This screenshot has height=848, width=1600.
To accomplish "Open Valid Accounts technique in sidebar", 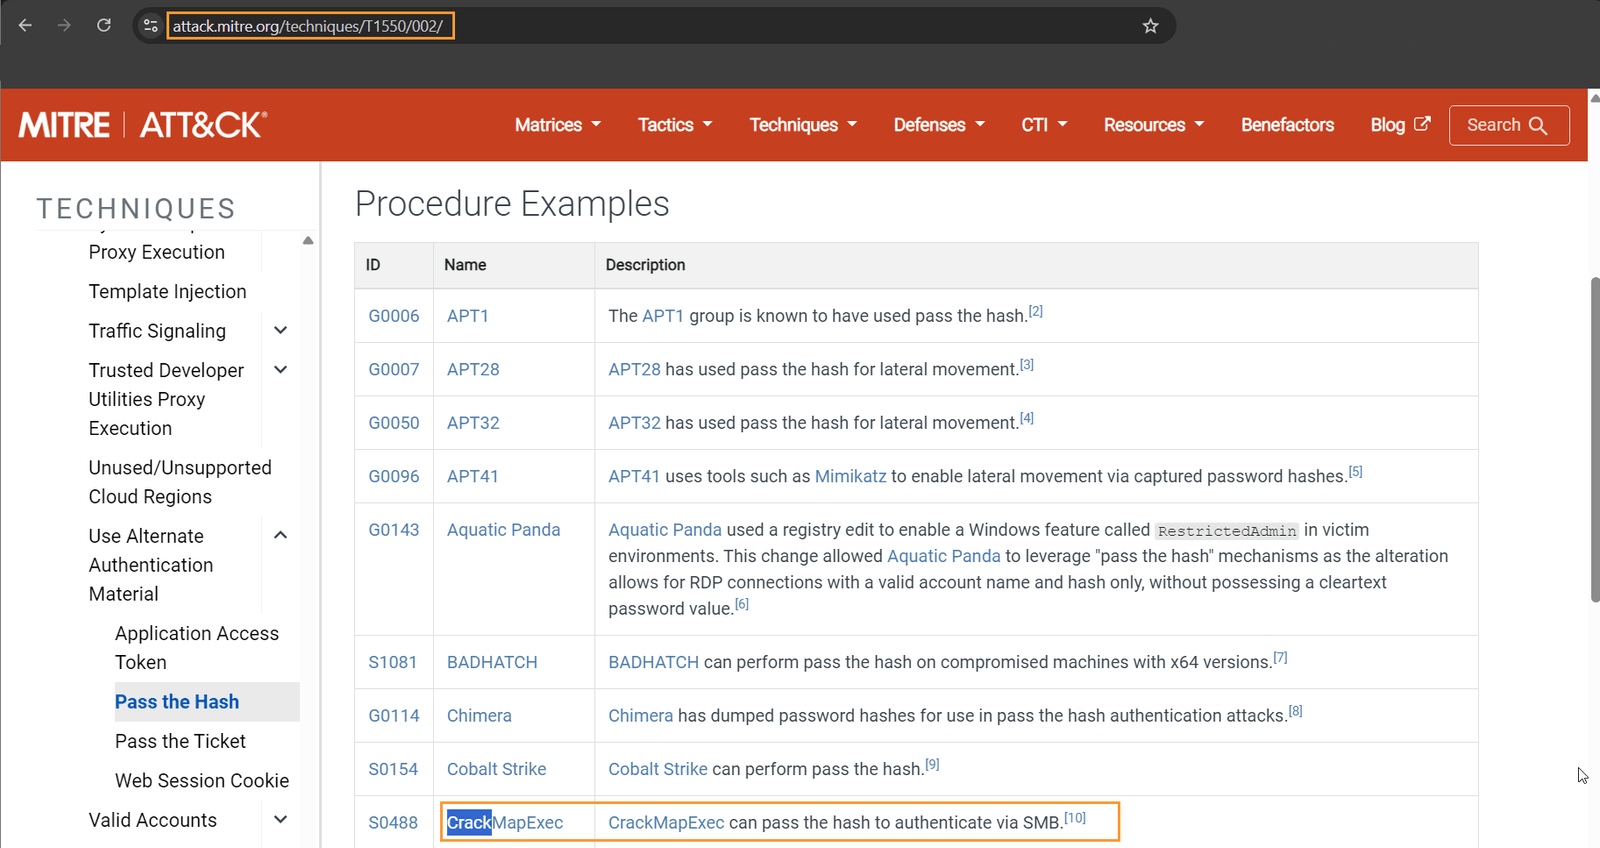I will pos(152,820).
